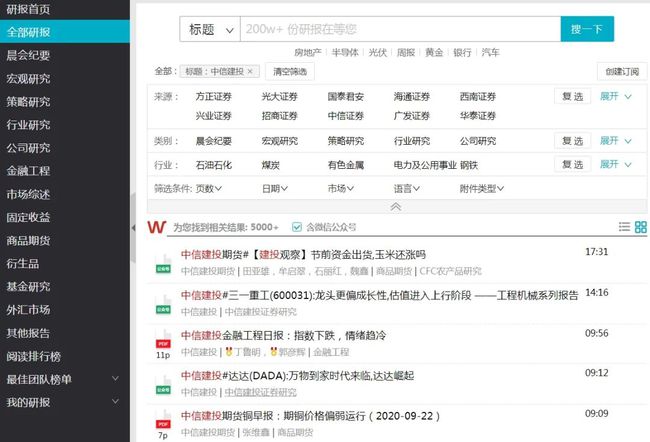Open the 语言 filter dropdown
The height and width of the screenshot is (442, 650).
click(x=407, y=189)
